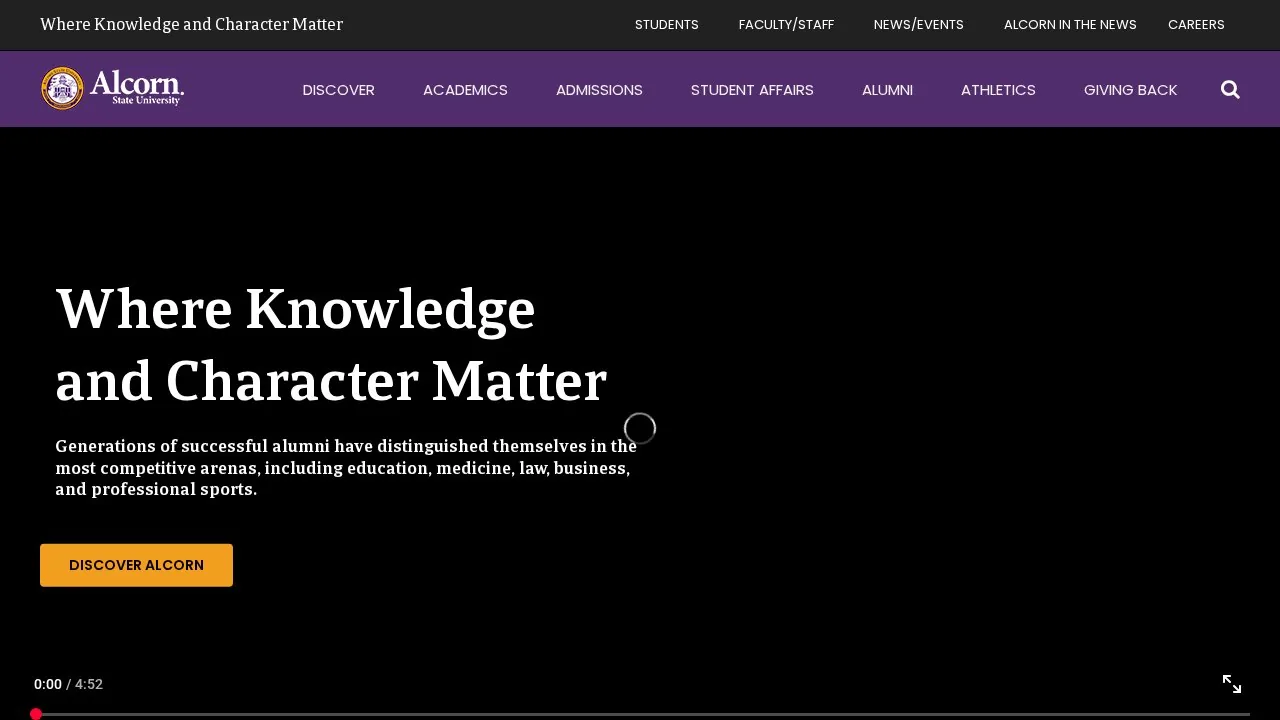Seek along the video progress bar
The width and height of the screenshot is (1280, 720).
click(640, 714)
